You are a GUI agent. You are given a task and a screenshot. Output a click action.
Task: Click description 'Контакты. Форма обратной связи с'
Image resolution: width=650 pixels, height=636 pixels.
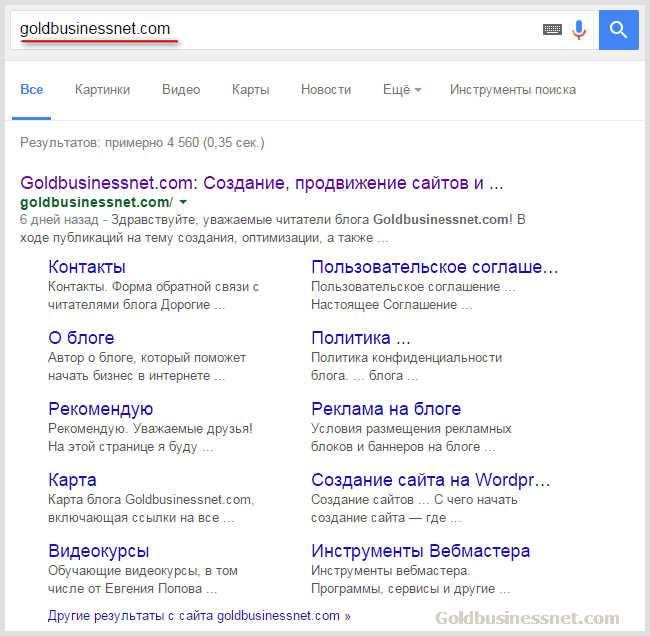point(153,286)
